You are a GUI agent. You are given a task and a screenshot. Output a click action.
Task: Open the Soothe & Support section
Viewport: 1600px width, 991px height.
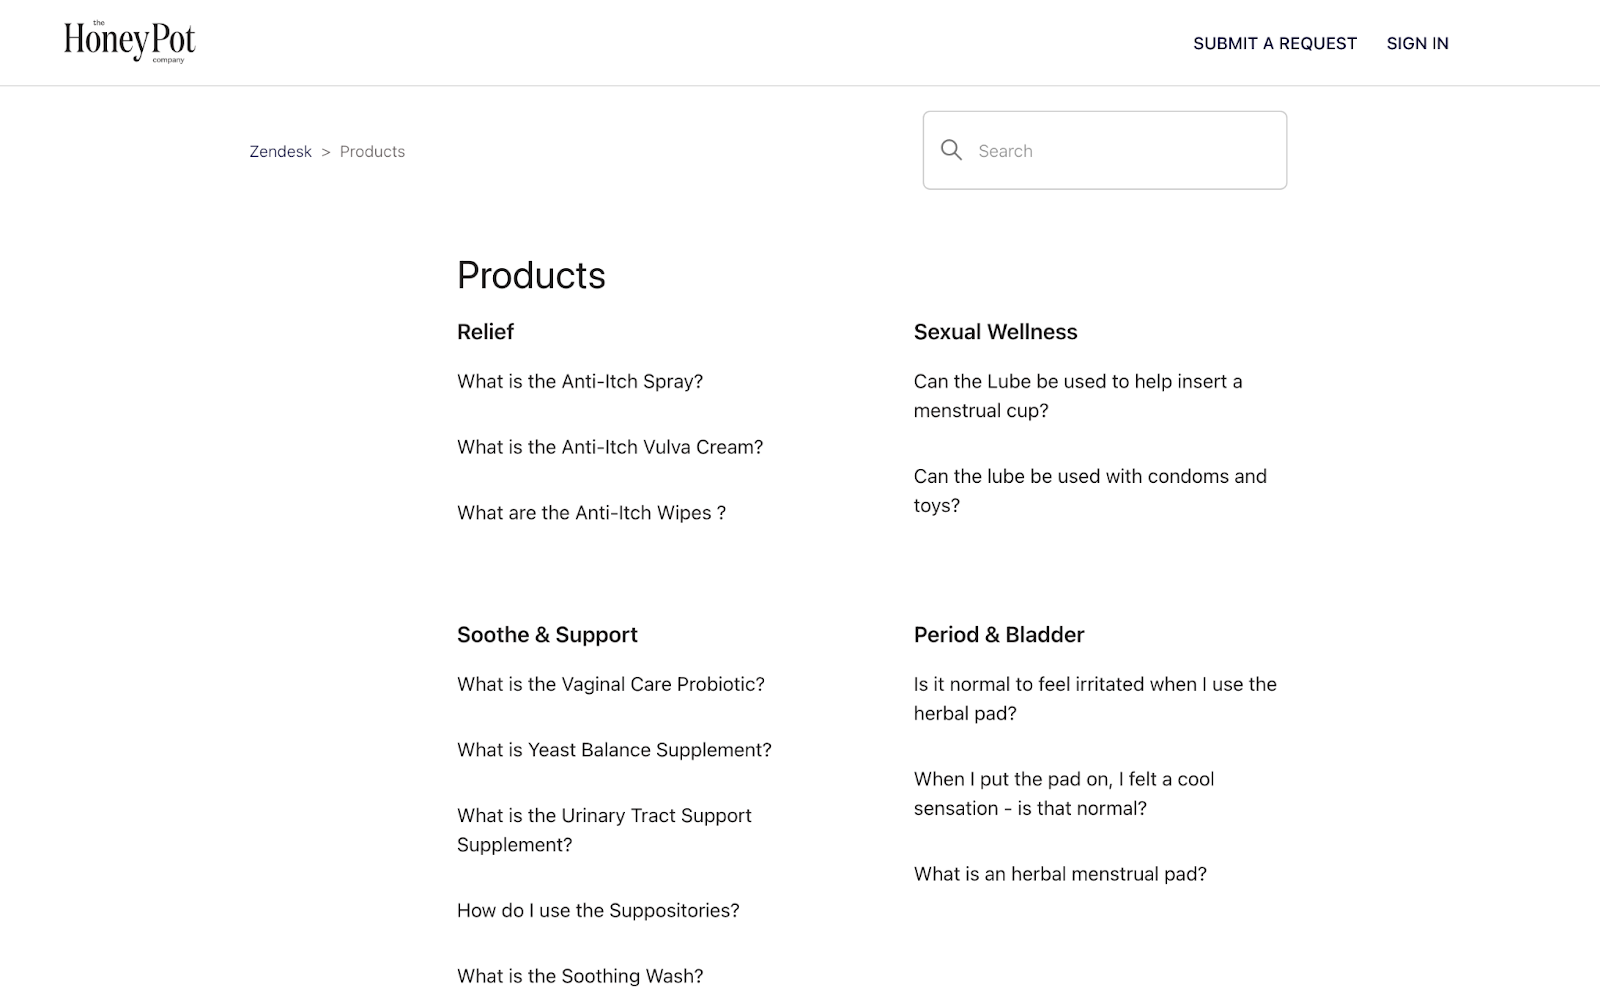coord(547,634)
